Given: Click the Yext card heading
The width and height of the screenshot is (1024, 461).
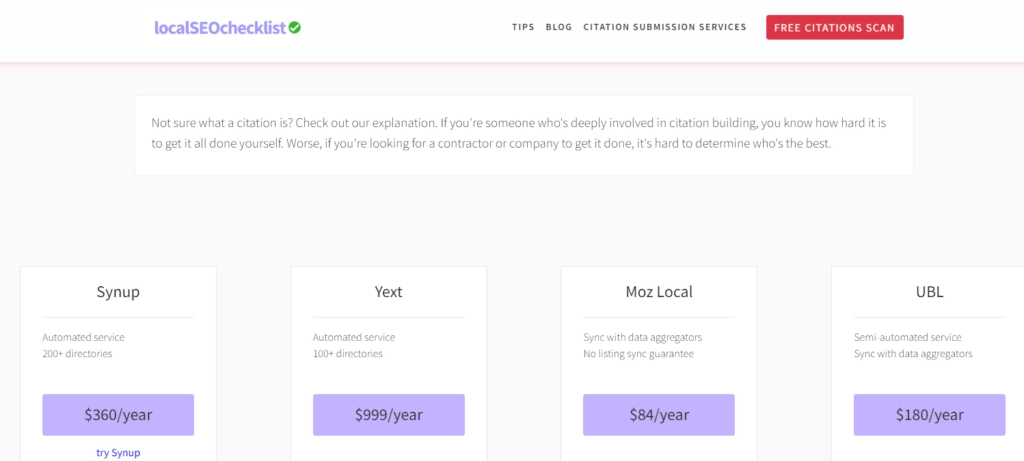Looking at the screenshot, I should [388, 292].
